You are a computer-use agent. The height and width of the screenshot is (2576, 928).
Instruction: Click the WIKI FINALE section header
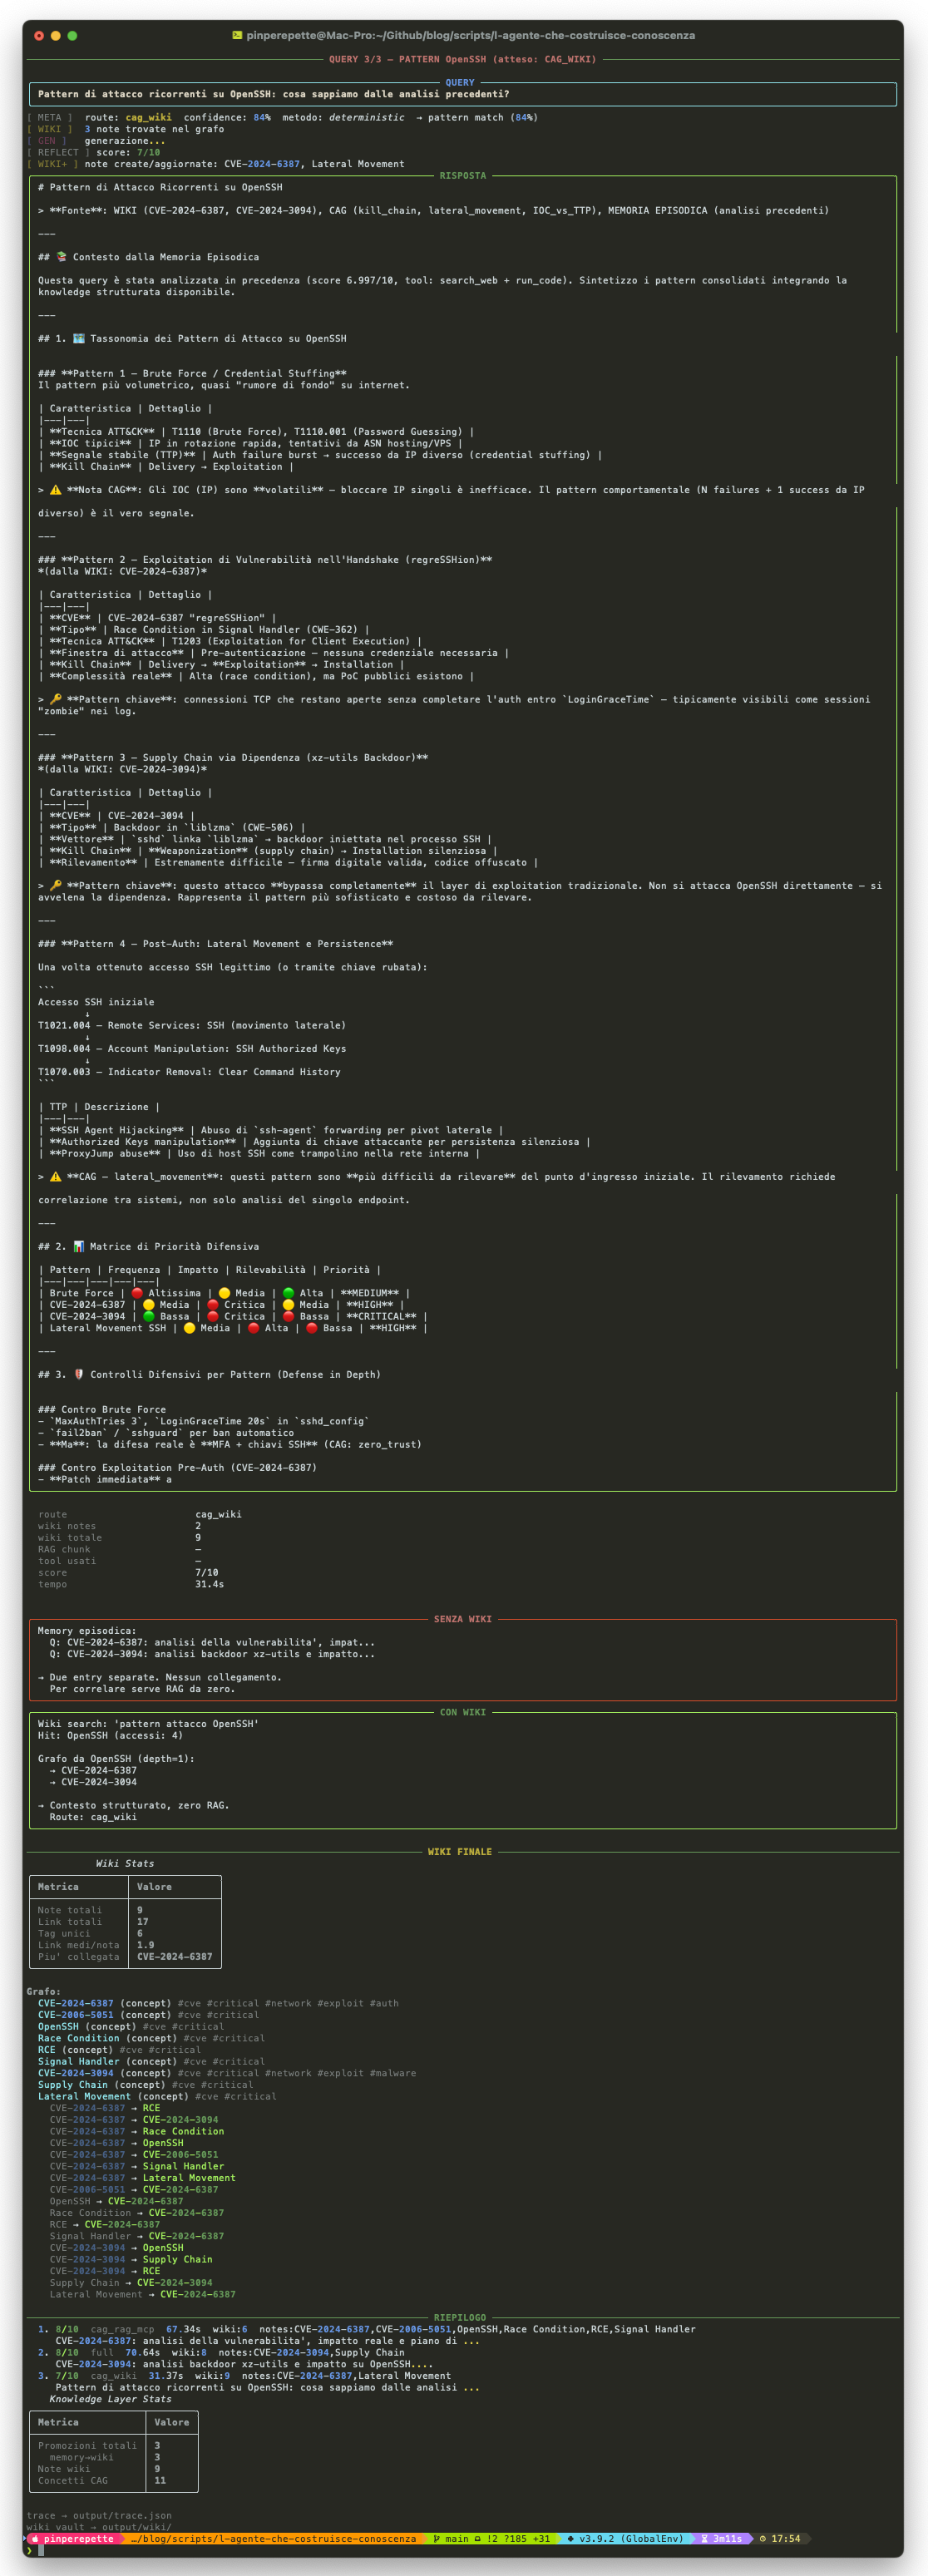pyautogui.click(x=459, y=1852)
